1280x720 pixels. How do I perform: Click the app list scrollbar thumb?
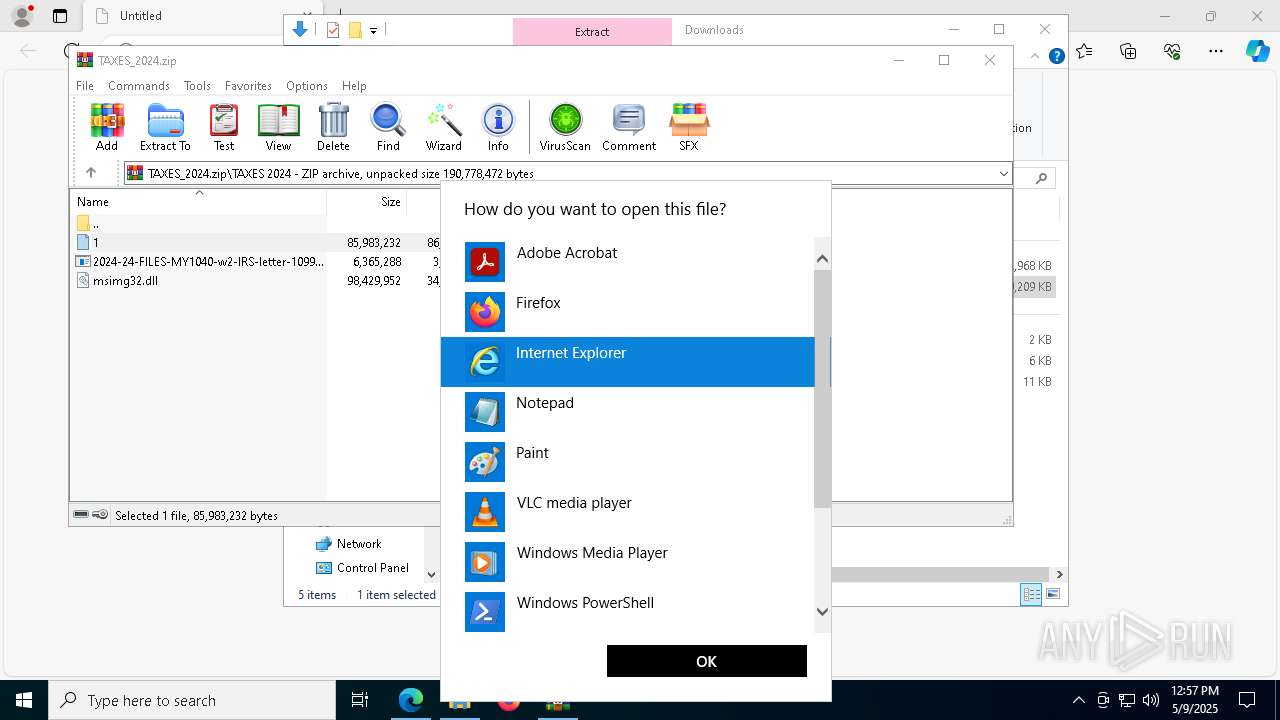tap(822, 388)
